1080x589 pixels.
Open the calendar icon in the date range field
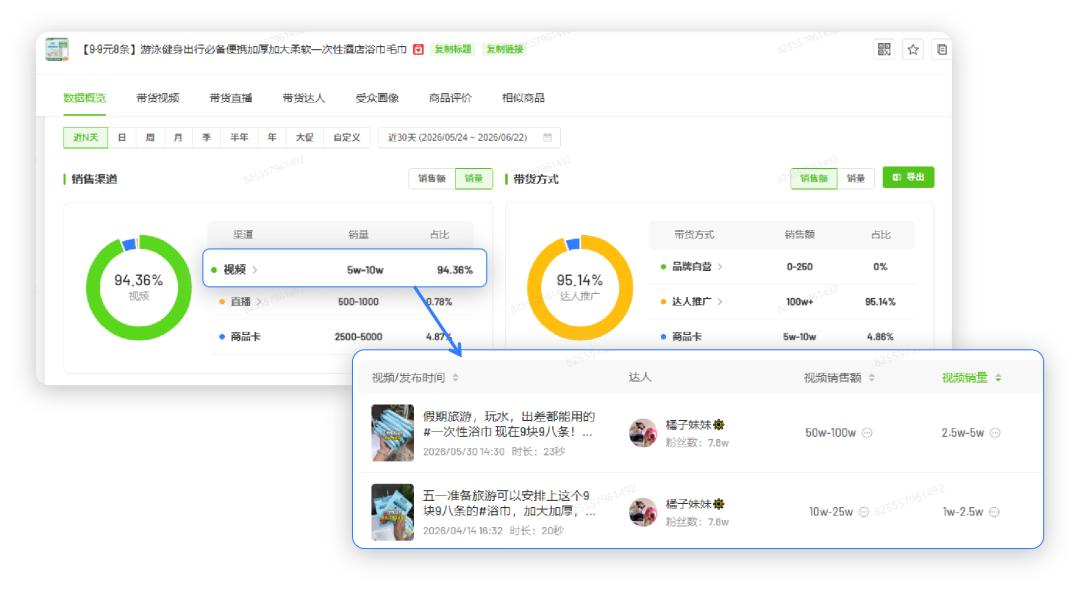tap(548, 137)
